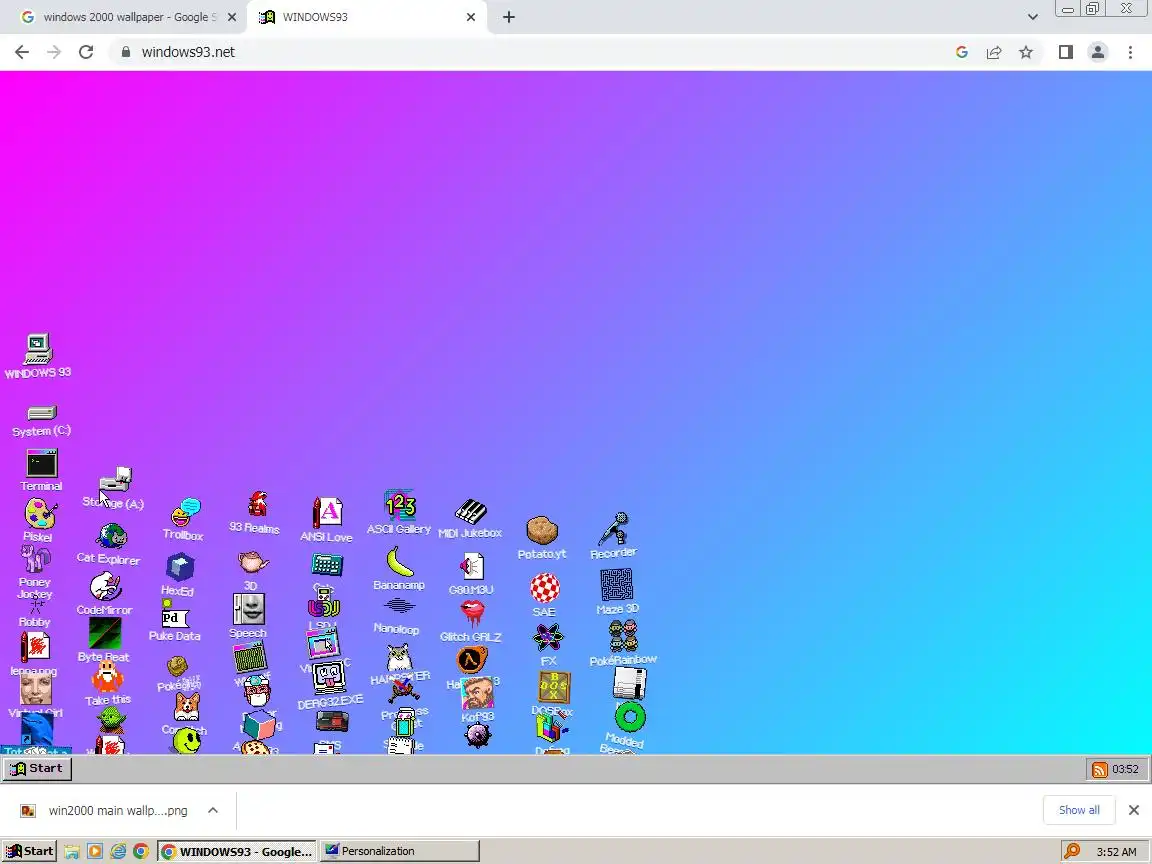Open Chrome's three-dot menu
The width and height of the screenshot is (1152, 864).
click(x=1130, y=52)
